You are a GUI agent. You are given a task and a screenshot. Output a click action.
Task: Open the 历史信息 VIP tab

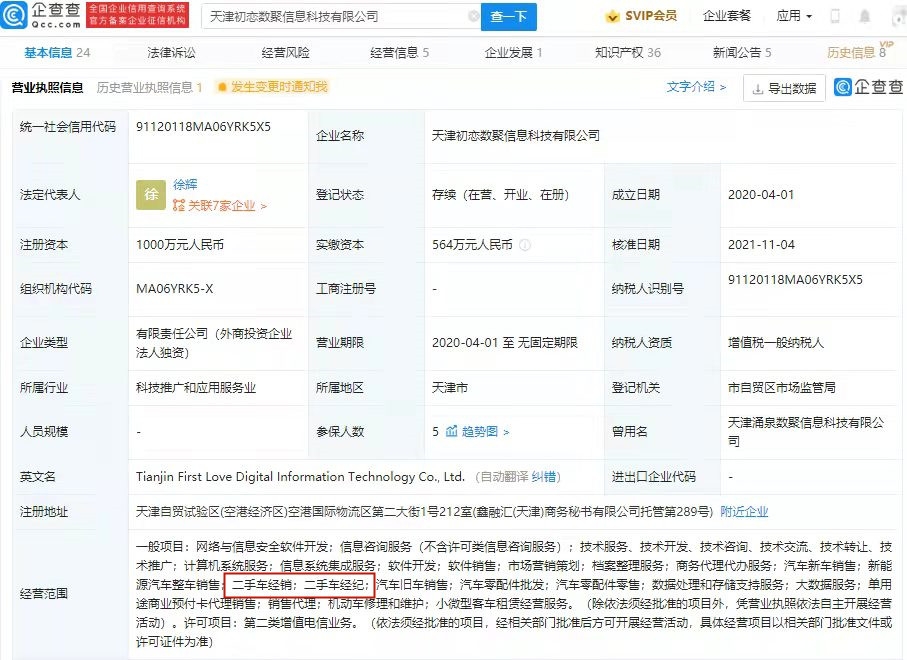(860, 51)
